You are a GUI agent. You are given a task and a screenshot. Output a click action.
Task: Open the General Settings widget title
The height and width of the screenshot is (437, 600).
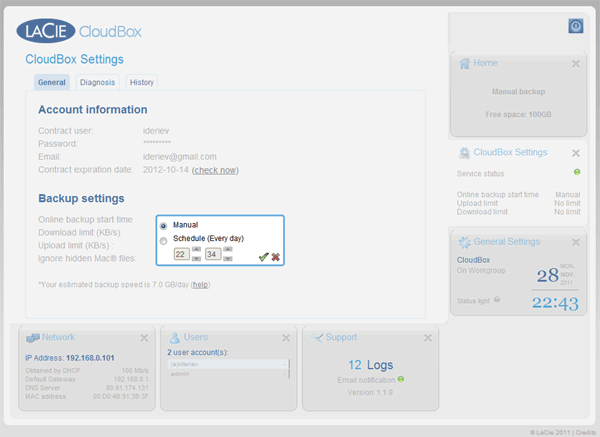tap(507, 242)
